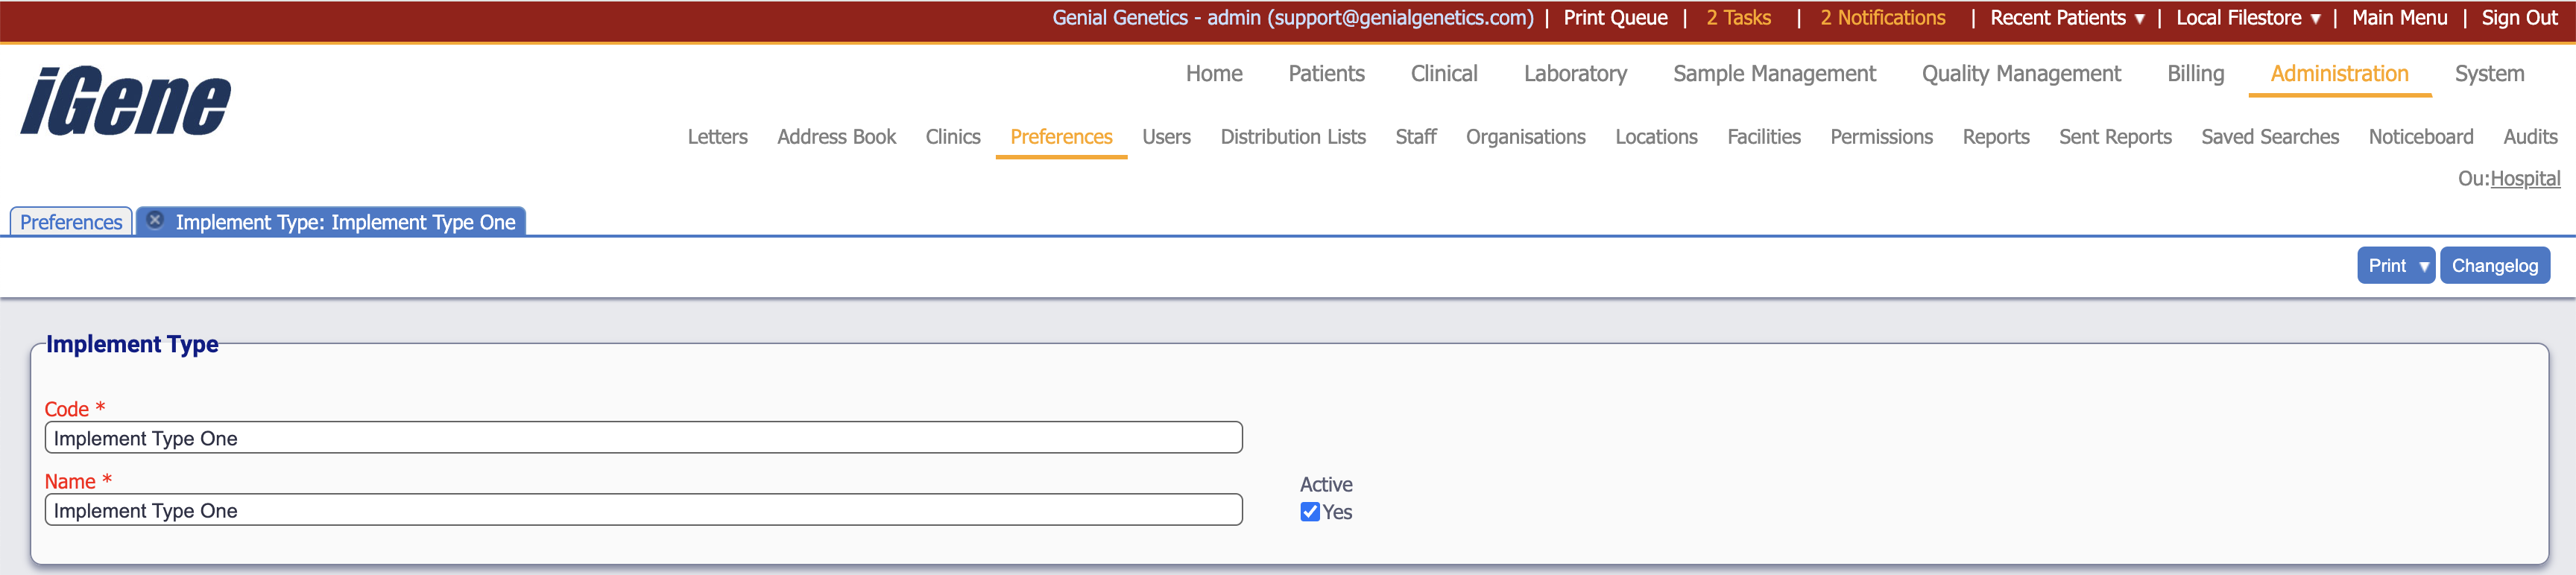Open the 2 Tasks link

1737,18
